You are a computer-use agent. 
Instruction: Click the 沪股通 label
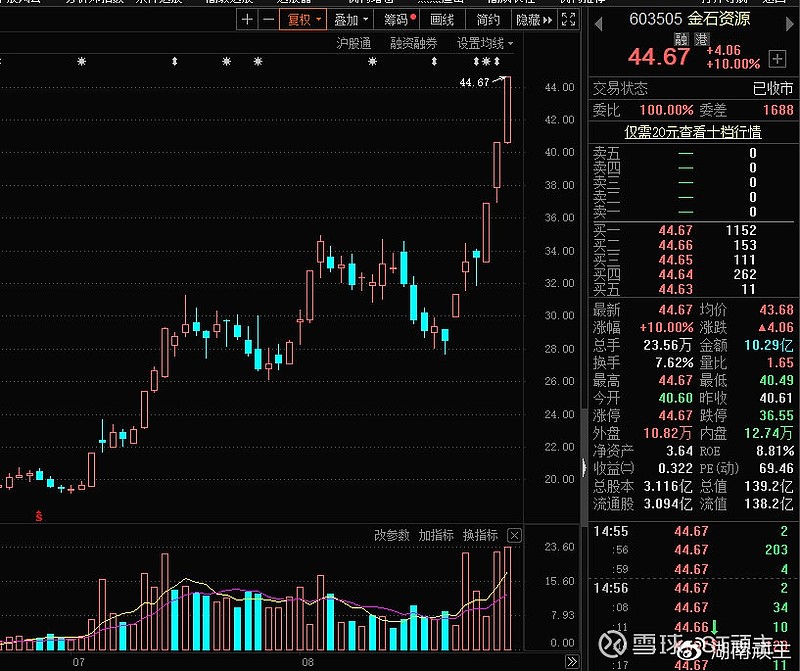click(354, 44)
